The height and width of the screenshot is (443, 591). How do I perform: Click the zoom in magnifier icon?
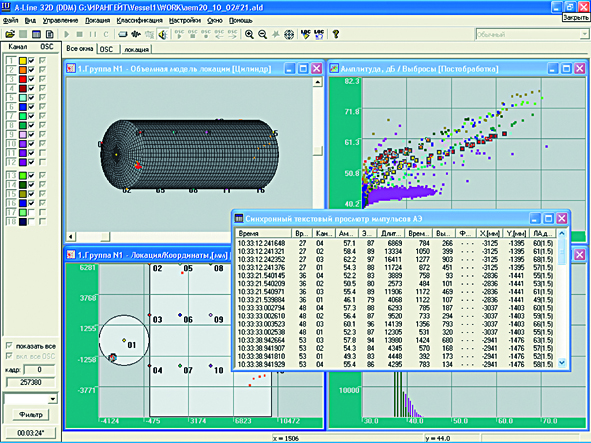[x=249, y=34]
